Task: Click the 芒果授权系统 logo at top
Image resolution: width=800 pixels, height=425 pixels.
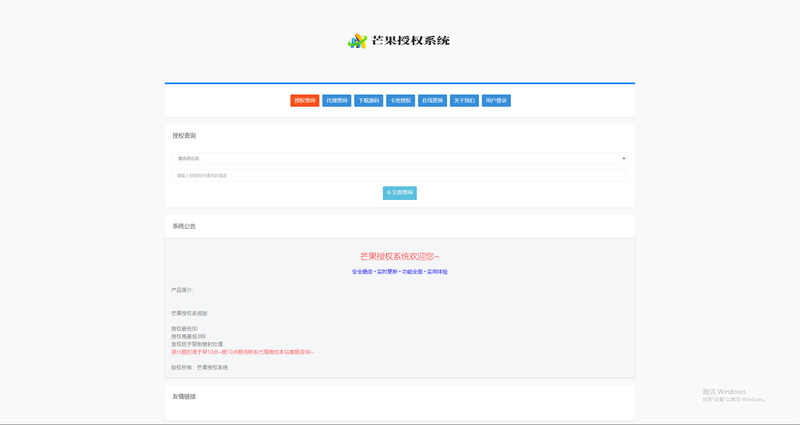Action: pos(398,41)
